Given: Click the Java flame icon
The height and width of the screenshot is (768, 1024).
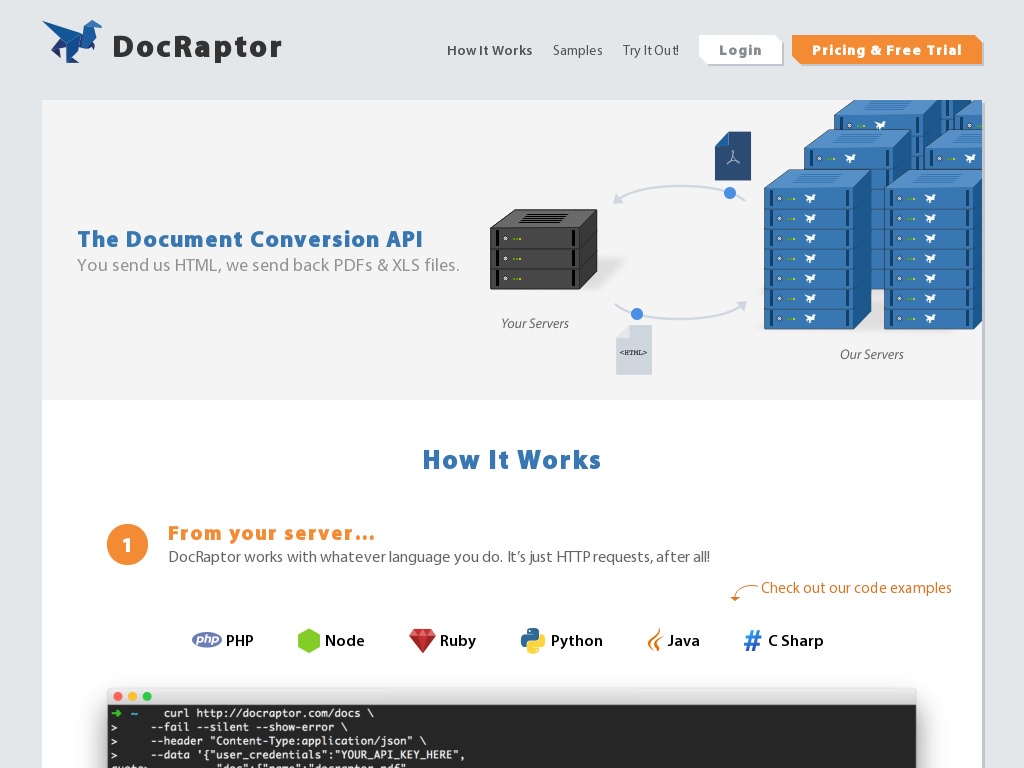Looking at the screenshot, I should (x=654, y=641).
